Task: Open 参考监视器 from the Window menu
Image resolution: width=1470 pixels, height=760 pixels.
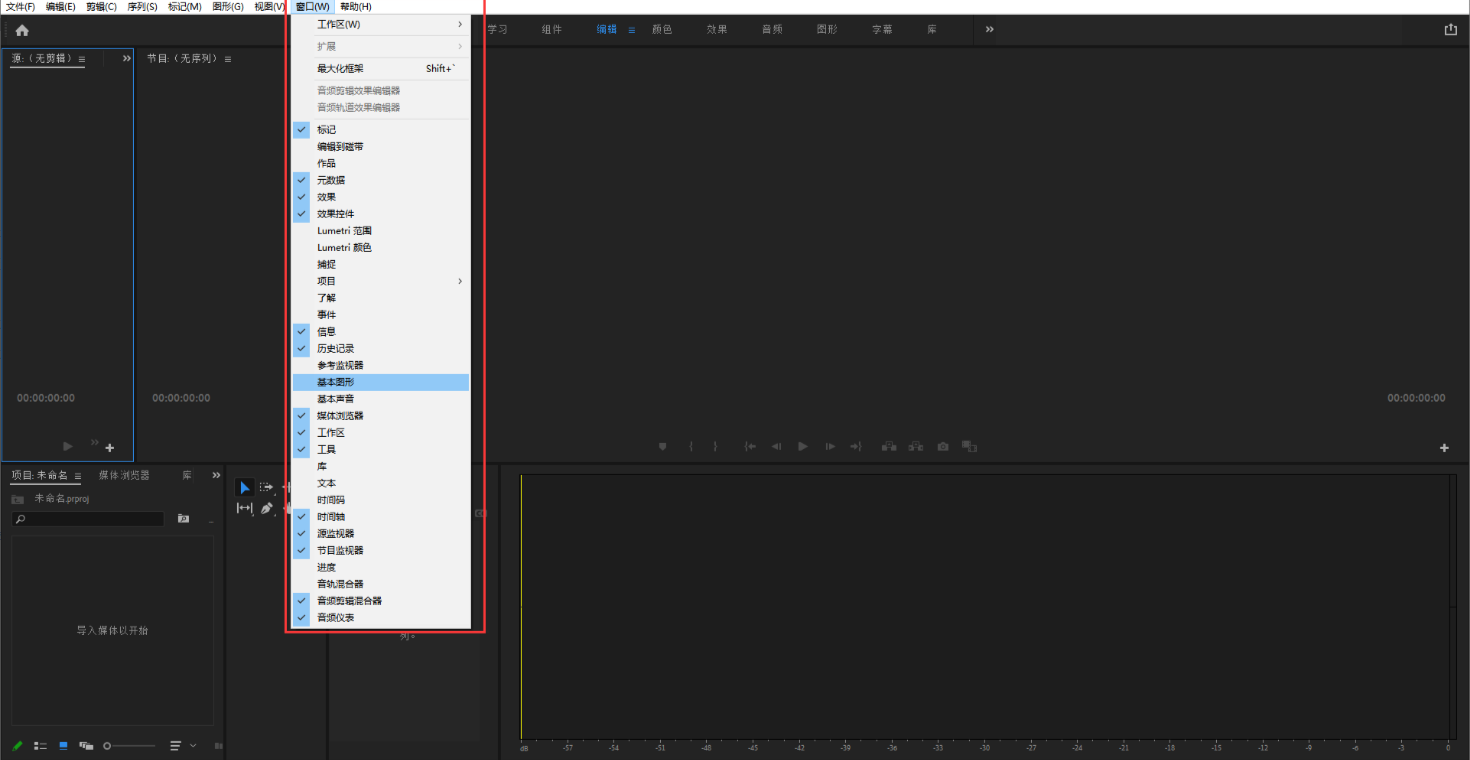Action: click(x=380, y=365)
